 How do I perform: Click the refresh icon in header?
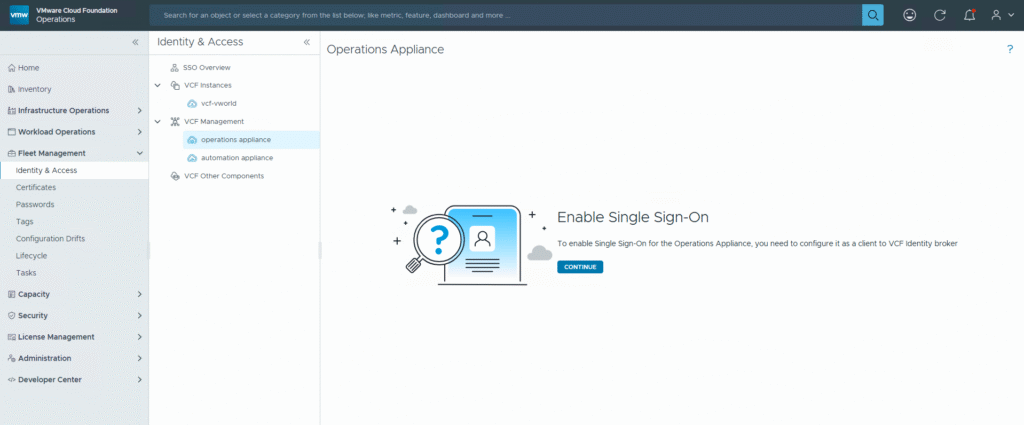point(939,15)
